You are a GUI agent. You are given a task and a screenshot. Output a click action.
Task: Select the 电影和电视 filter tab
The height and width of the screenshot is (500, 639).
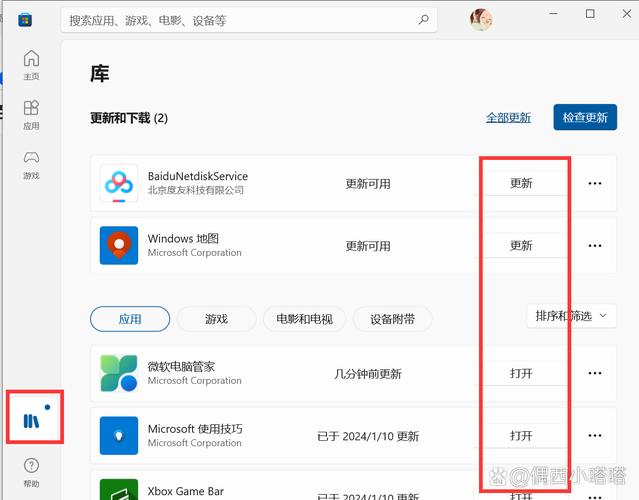tap(304, 319)
